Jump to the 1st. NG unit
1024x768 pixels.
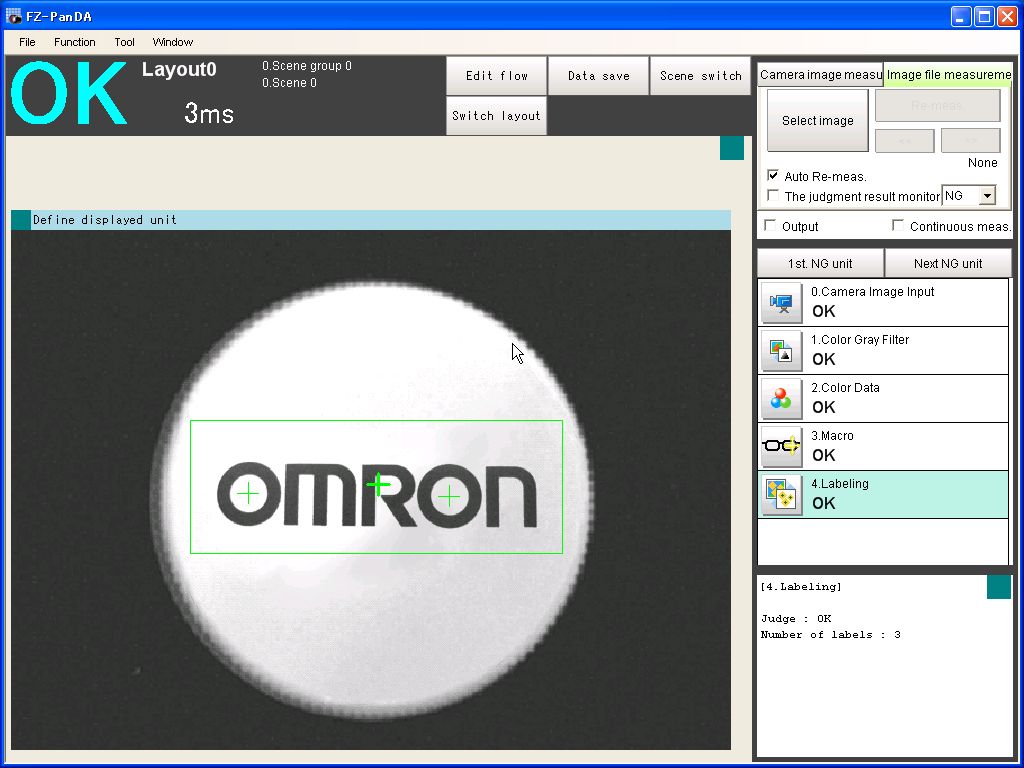[820, 263]
